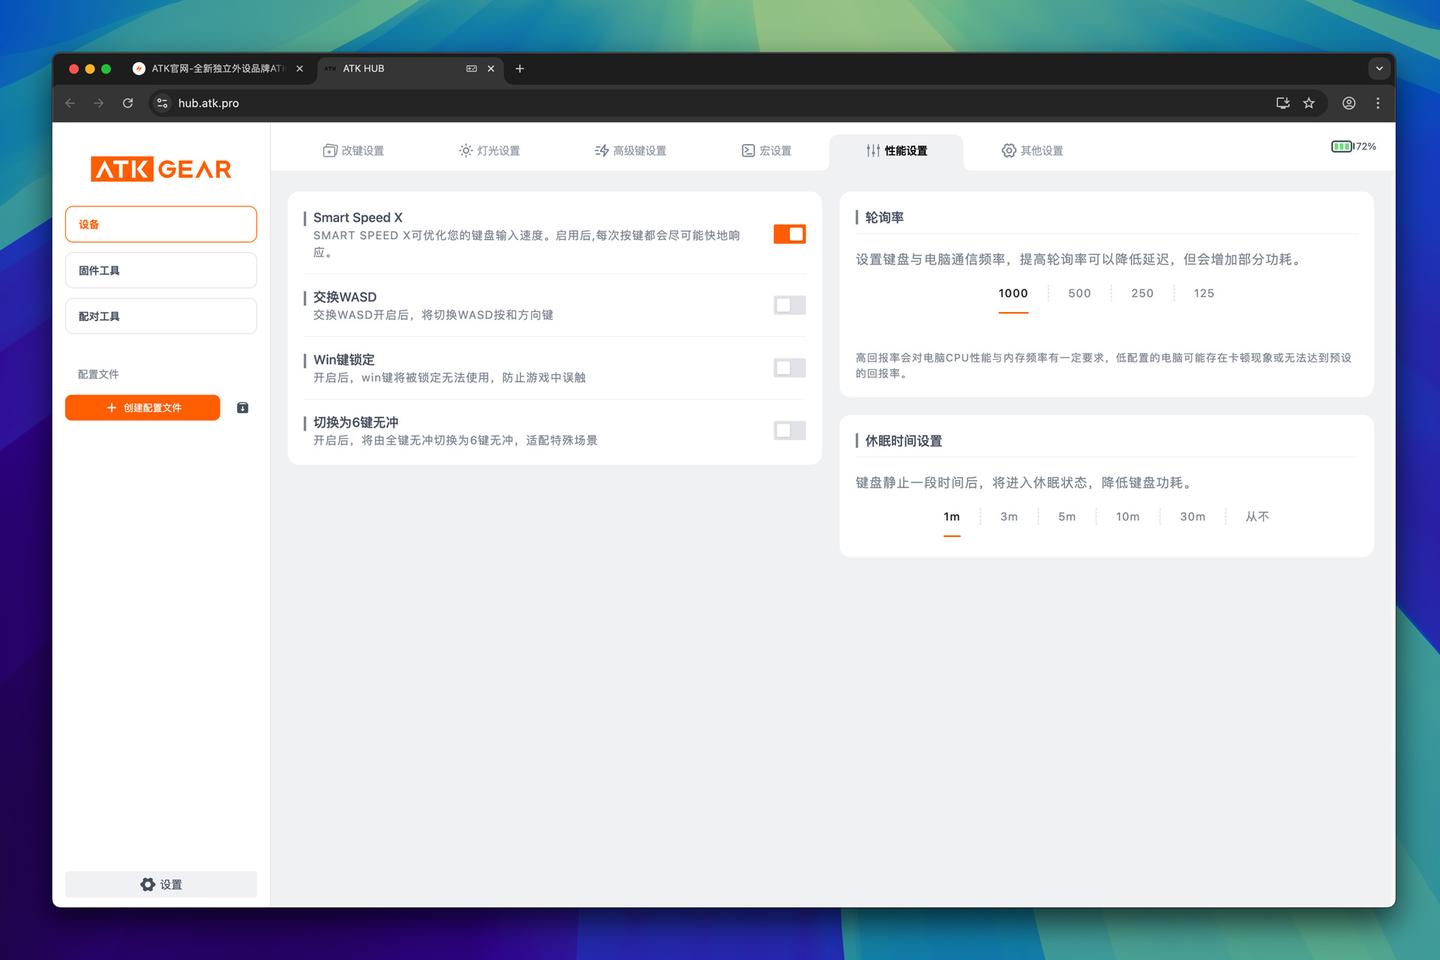Switch to the 性能设置 tab
This screenshot has width=1440, height=960.
897,150
